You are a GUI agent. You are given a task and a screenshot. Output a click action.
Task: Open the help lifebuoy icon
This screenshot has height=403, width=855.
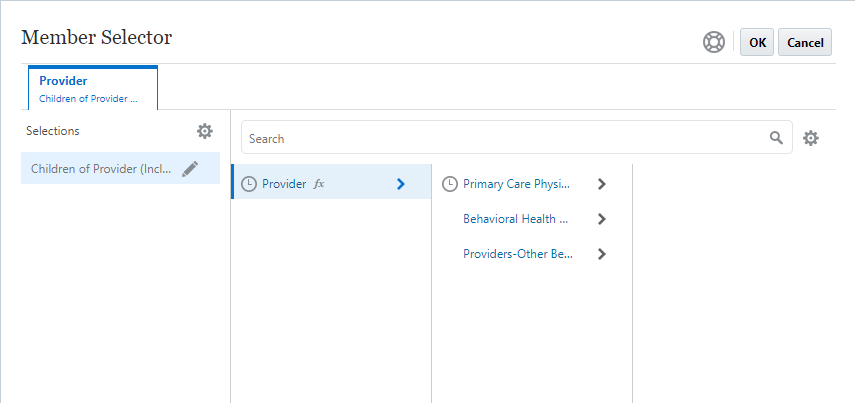714,42
